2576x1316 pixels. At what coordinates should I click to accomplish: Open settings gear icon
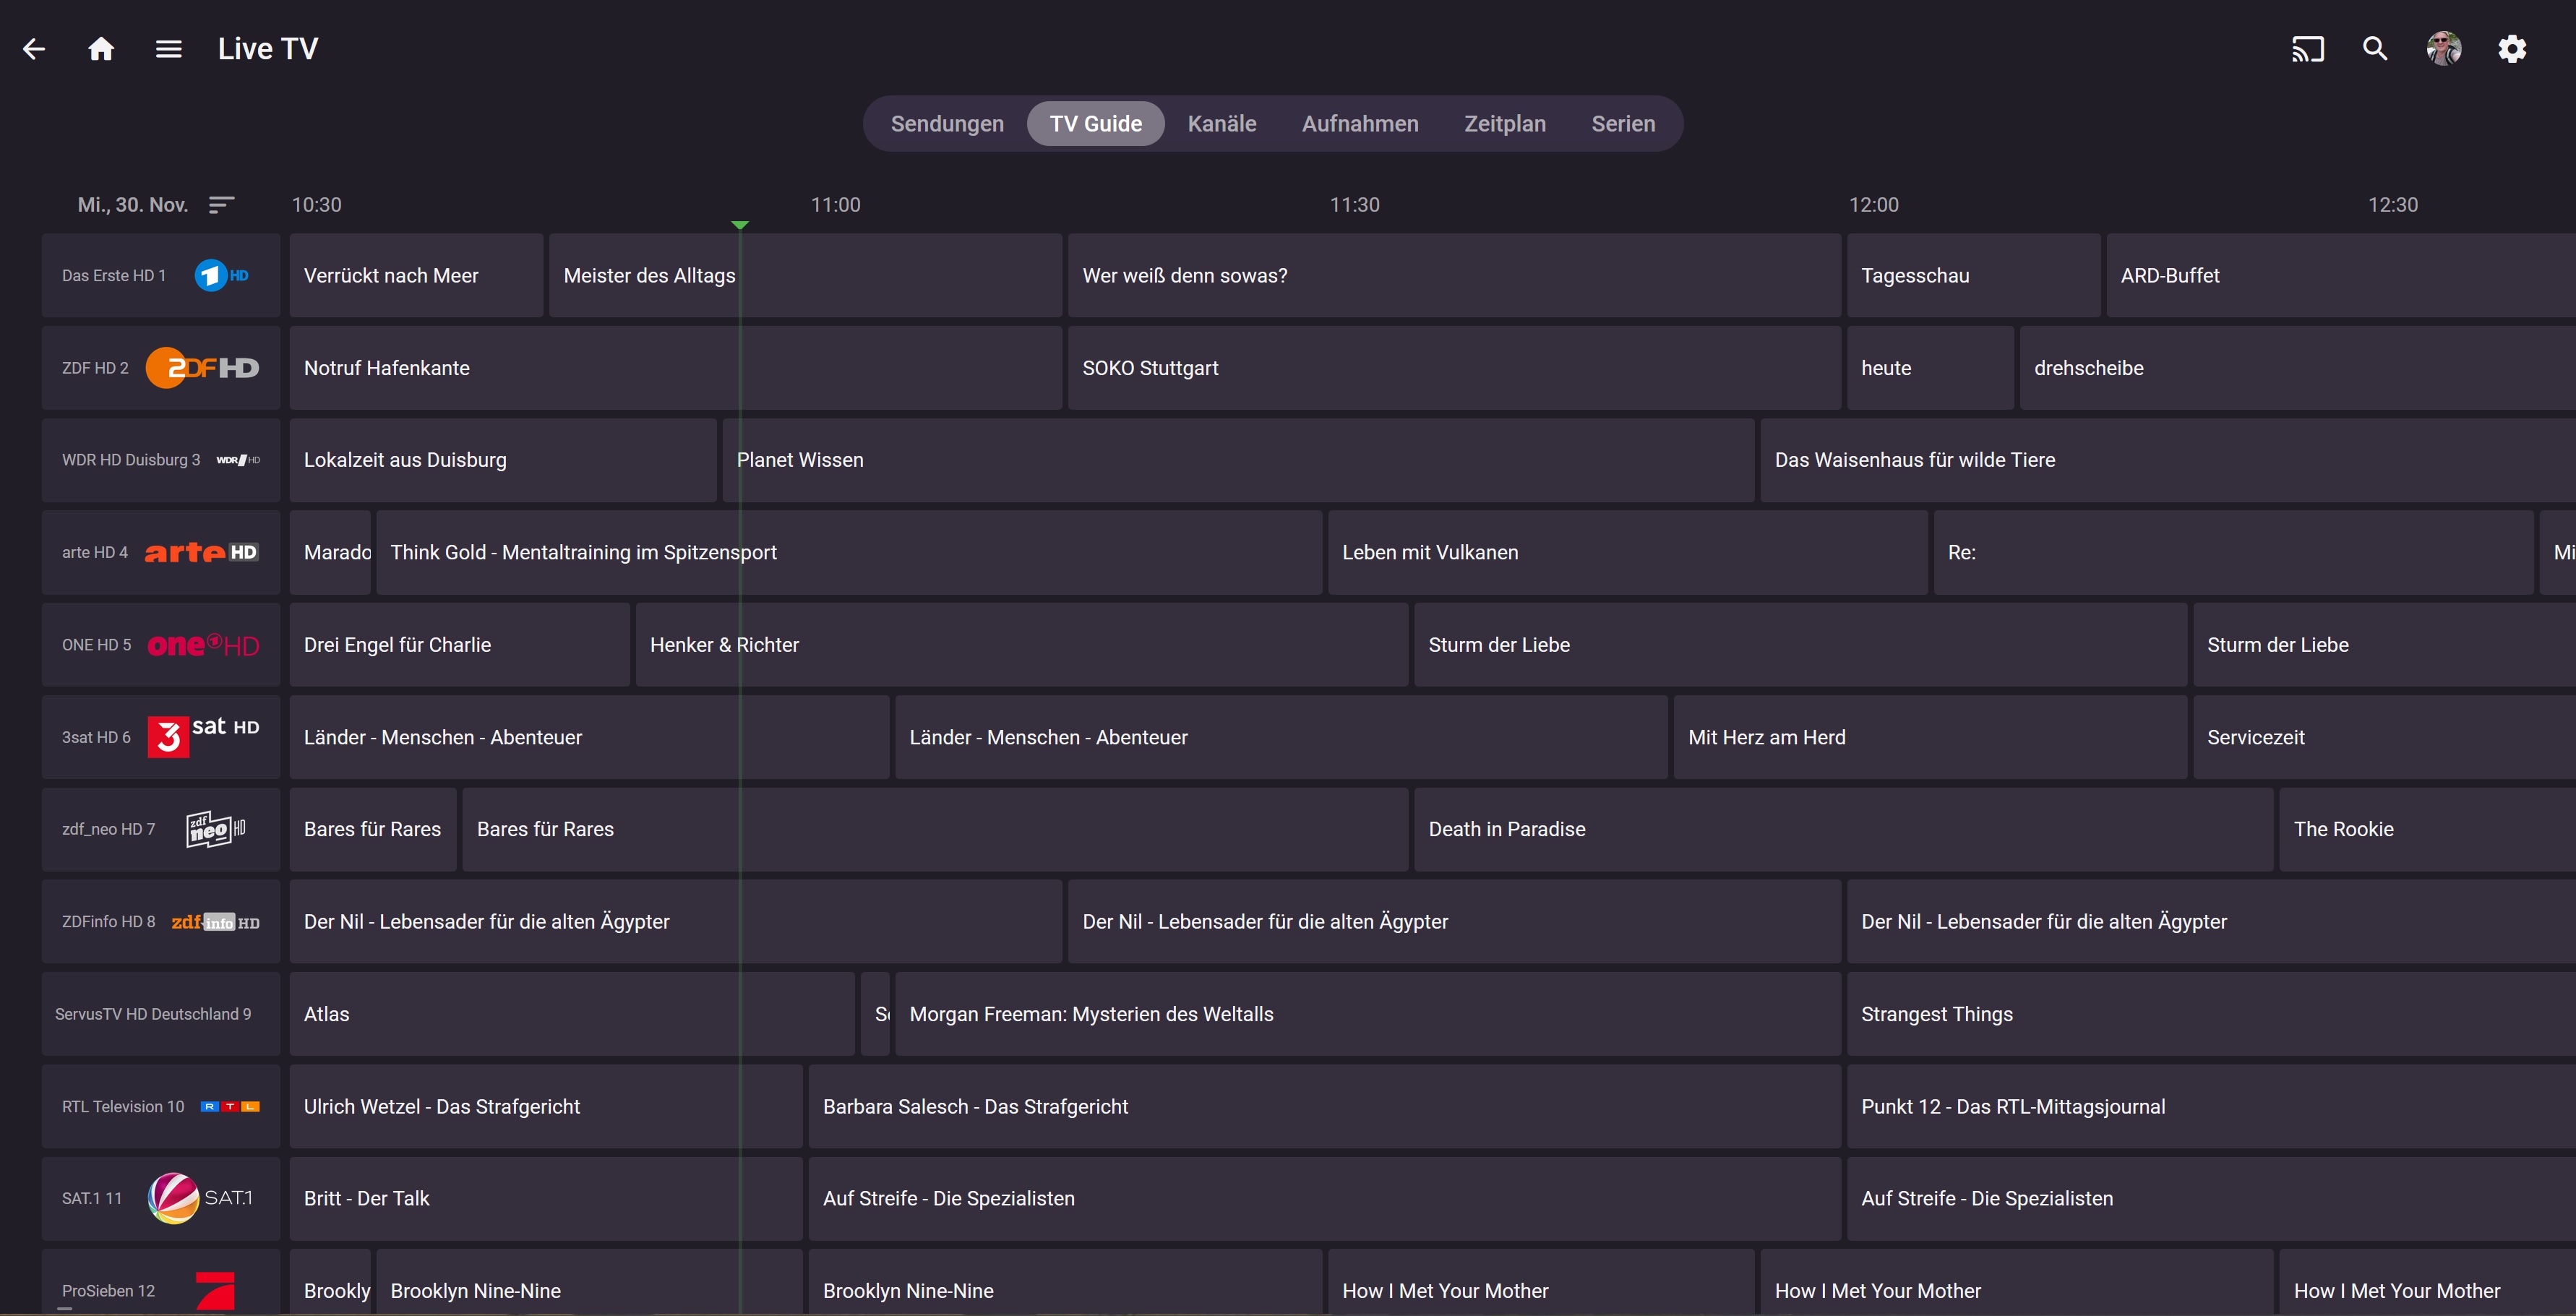[2512, 49]
